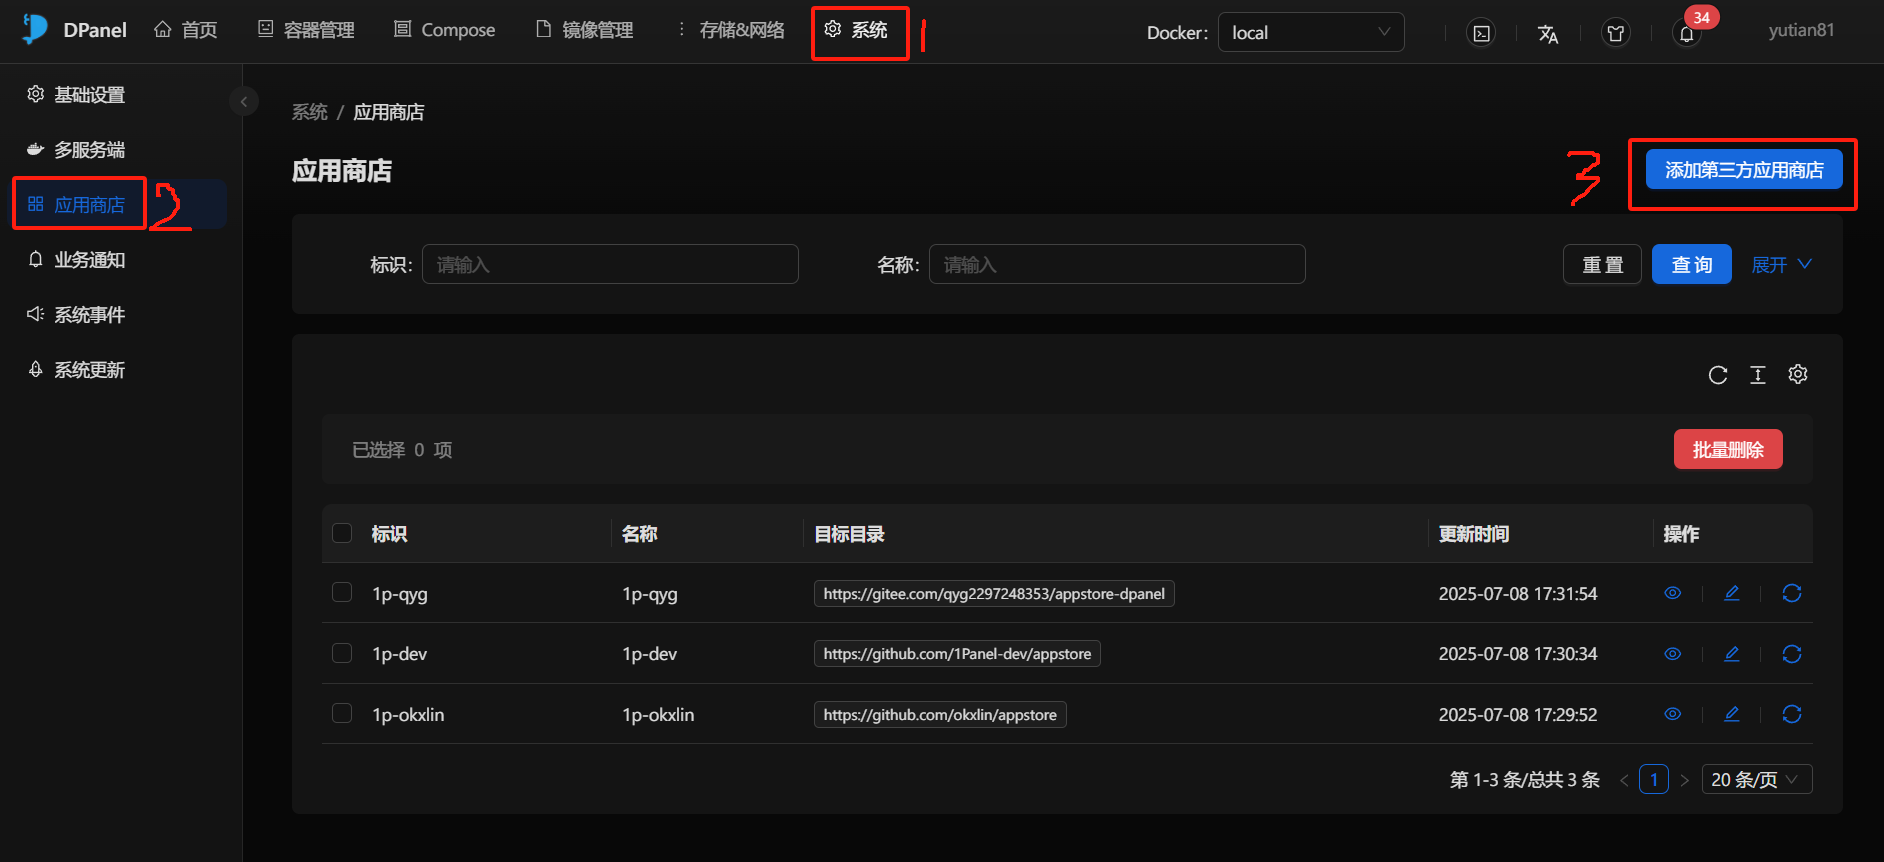Click the 添加第三方应用商店 button
This screenshot has height=862, width=1884.
(x=1743, y=170)
